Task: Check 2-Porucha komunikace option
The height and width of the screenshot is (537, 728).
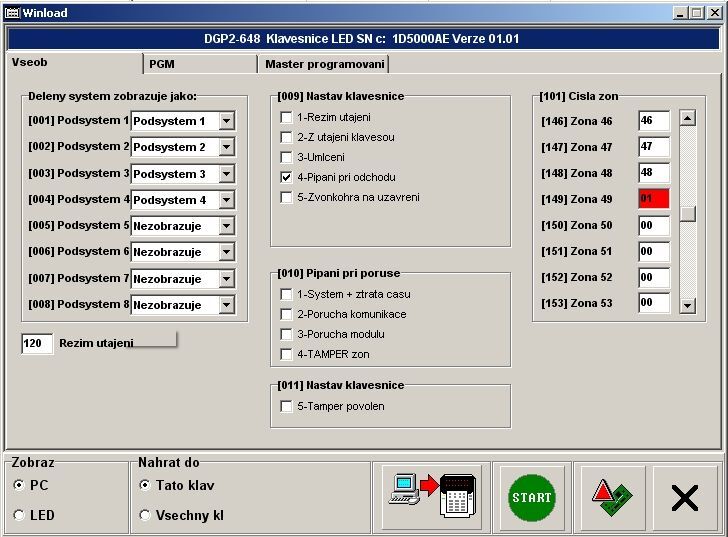Action: click(x=287, y=314)
